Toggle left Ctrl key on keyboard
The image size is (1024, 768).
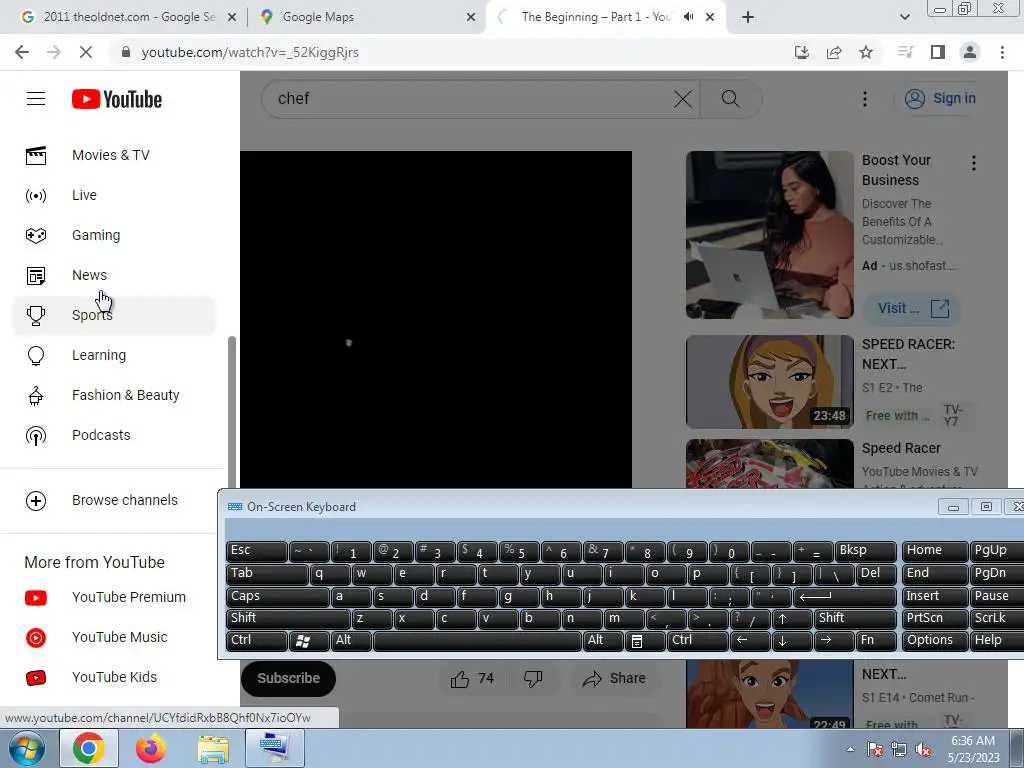click(x=257, y=641)
